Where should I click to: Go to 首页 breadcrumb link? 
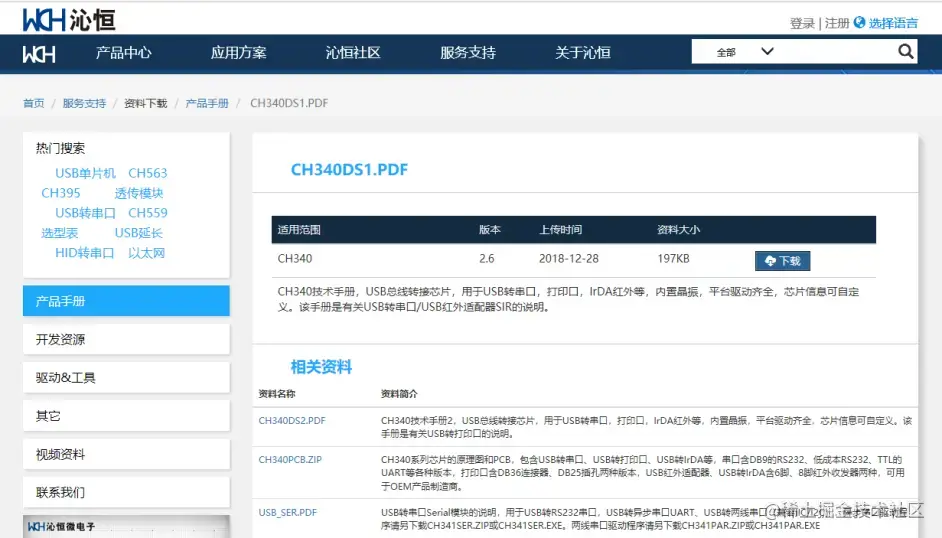pyautogui.click(x=34, y=103)
